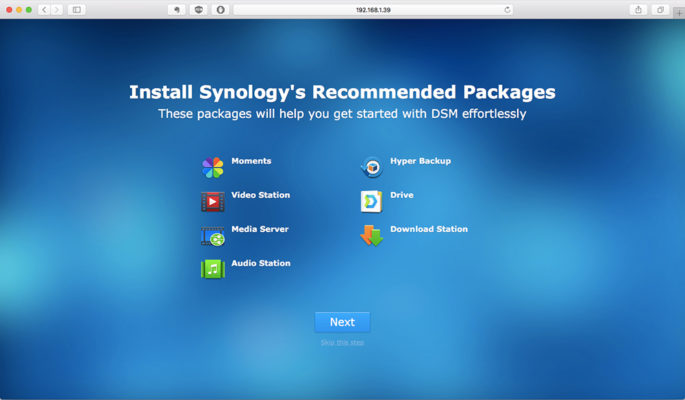This screenshot has height=400, width=685.
Task: Click the Drive package icon
Action: click(x=371, y=201)
